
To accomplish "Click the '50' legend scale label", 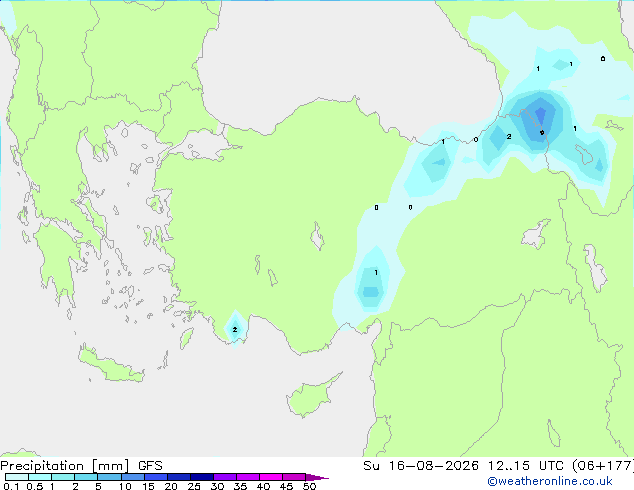I will 310,486.
